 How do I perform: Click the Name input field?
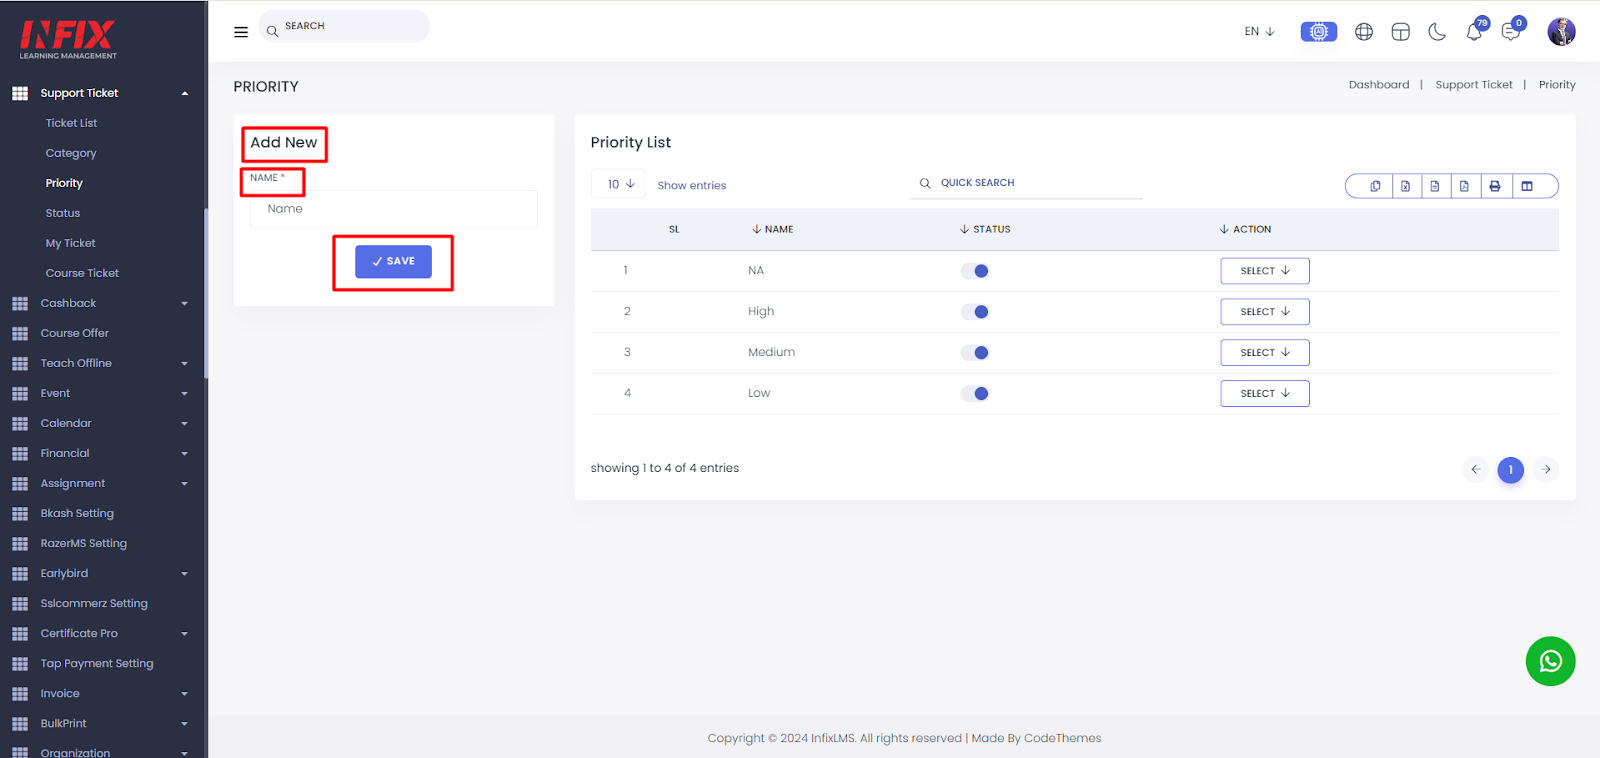[393, 209]
